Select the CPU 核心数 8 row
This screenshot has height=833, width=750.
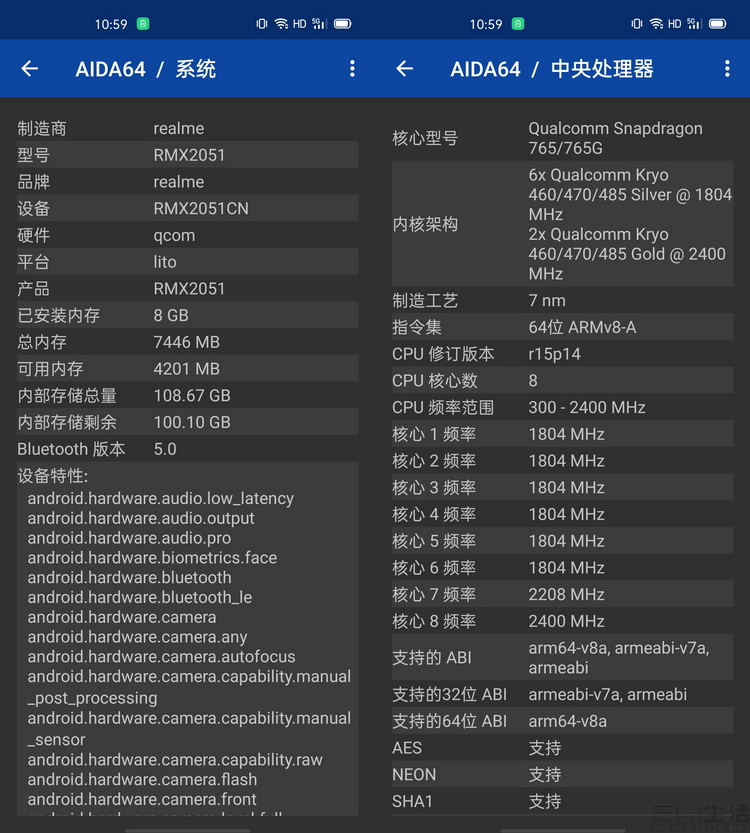pos(562,380)
